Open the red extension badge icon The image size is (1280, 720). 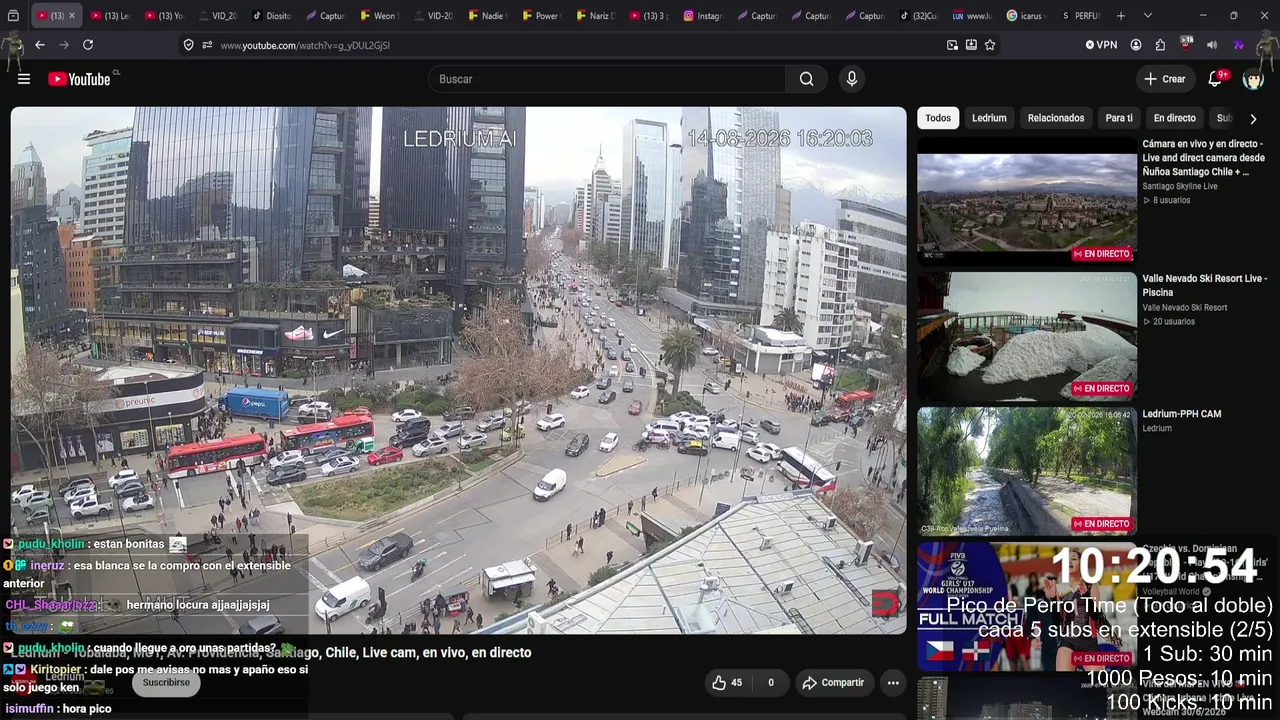[x=1186, y=44]
